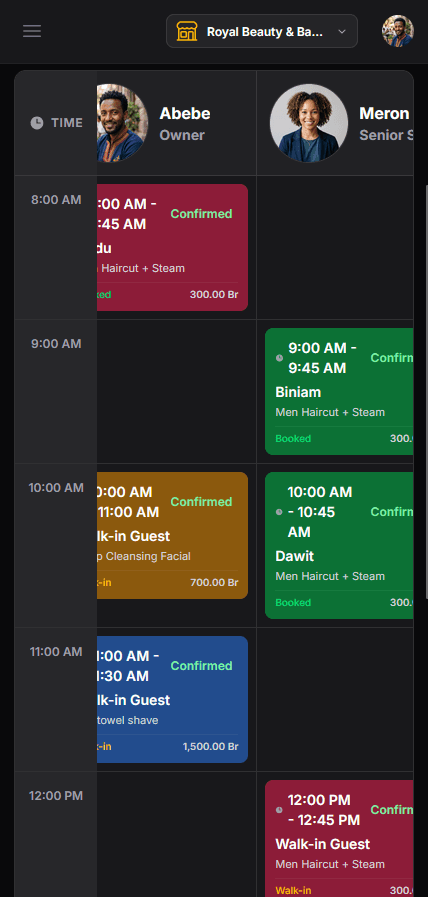Open Dawit's 10:00 AM appointment card
Image resolution: width=428 pixels, height=897 pixels.
tap(339, 546)
